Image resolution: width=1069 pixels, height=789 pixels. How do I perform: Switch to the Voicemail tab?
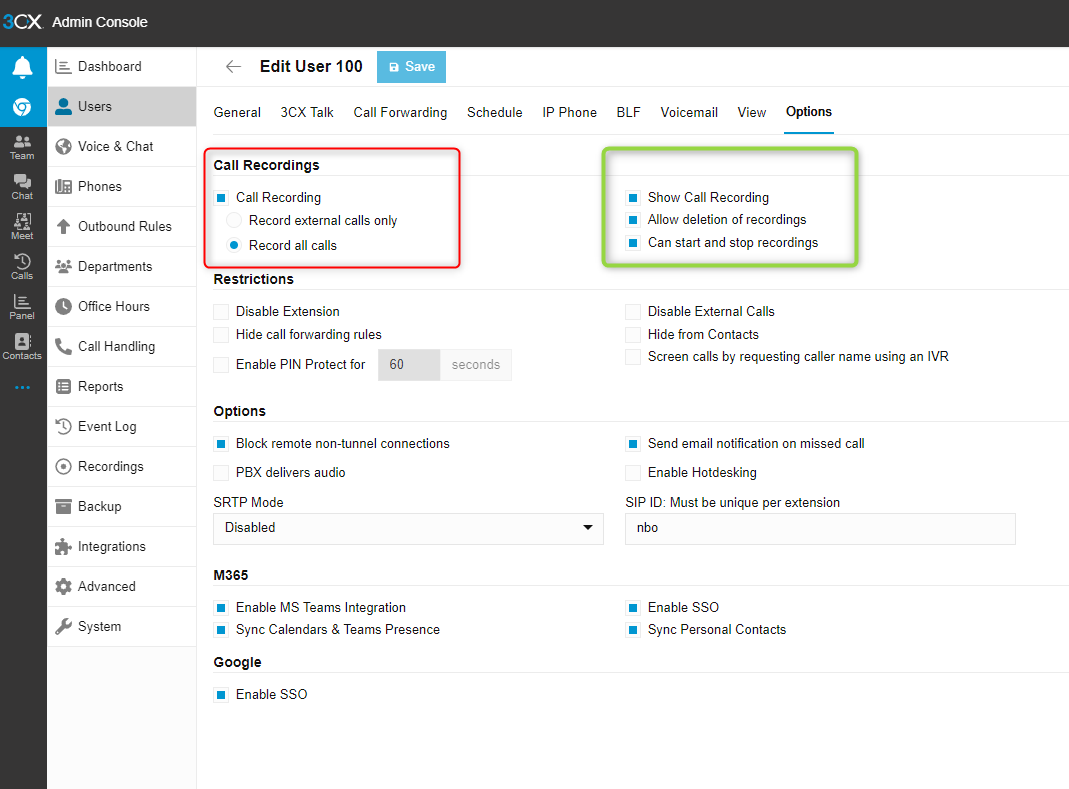689,113
